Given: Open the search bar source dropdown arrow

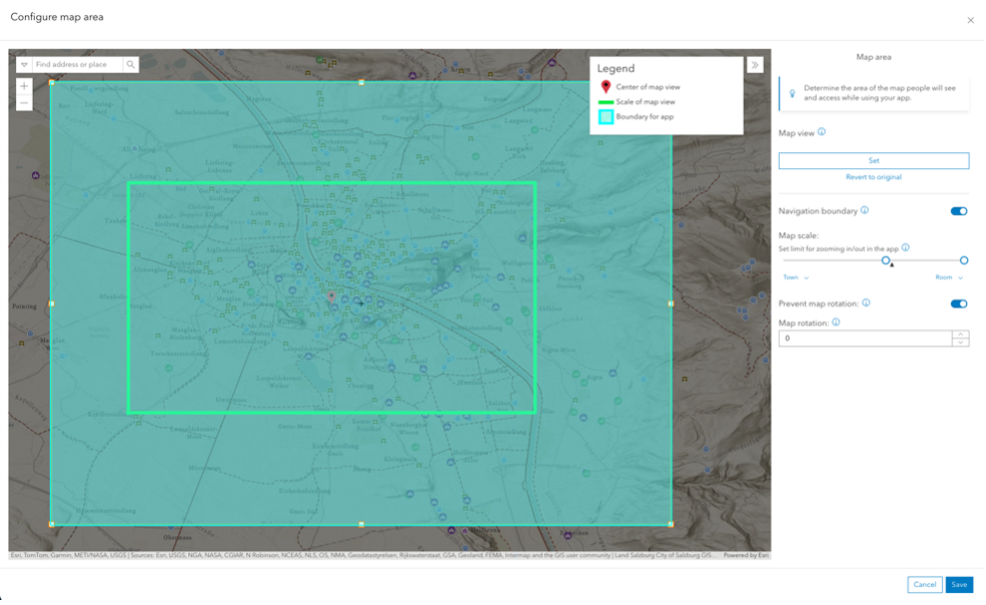Looking at the screenshot, I should click(x=24, y=64).
